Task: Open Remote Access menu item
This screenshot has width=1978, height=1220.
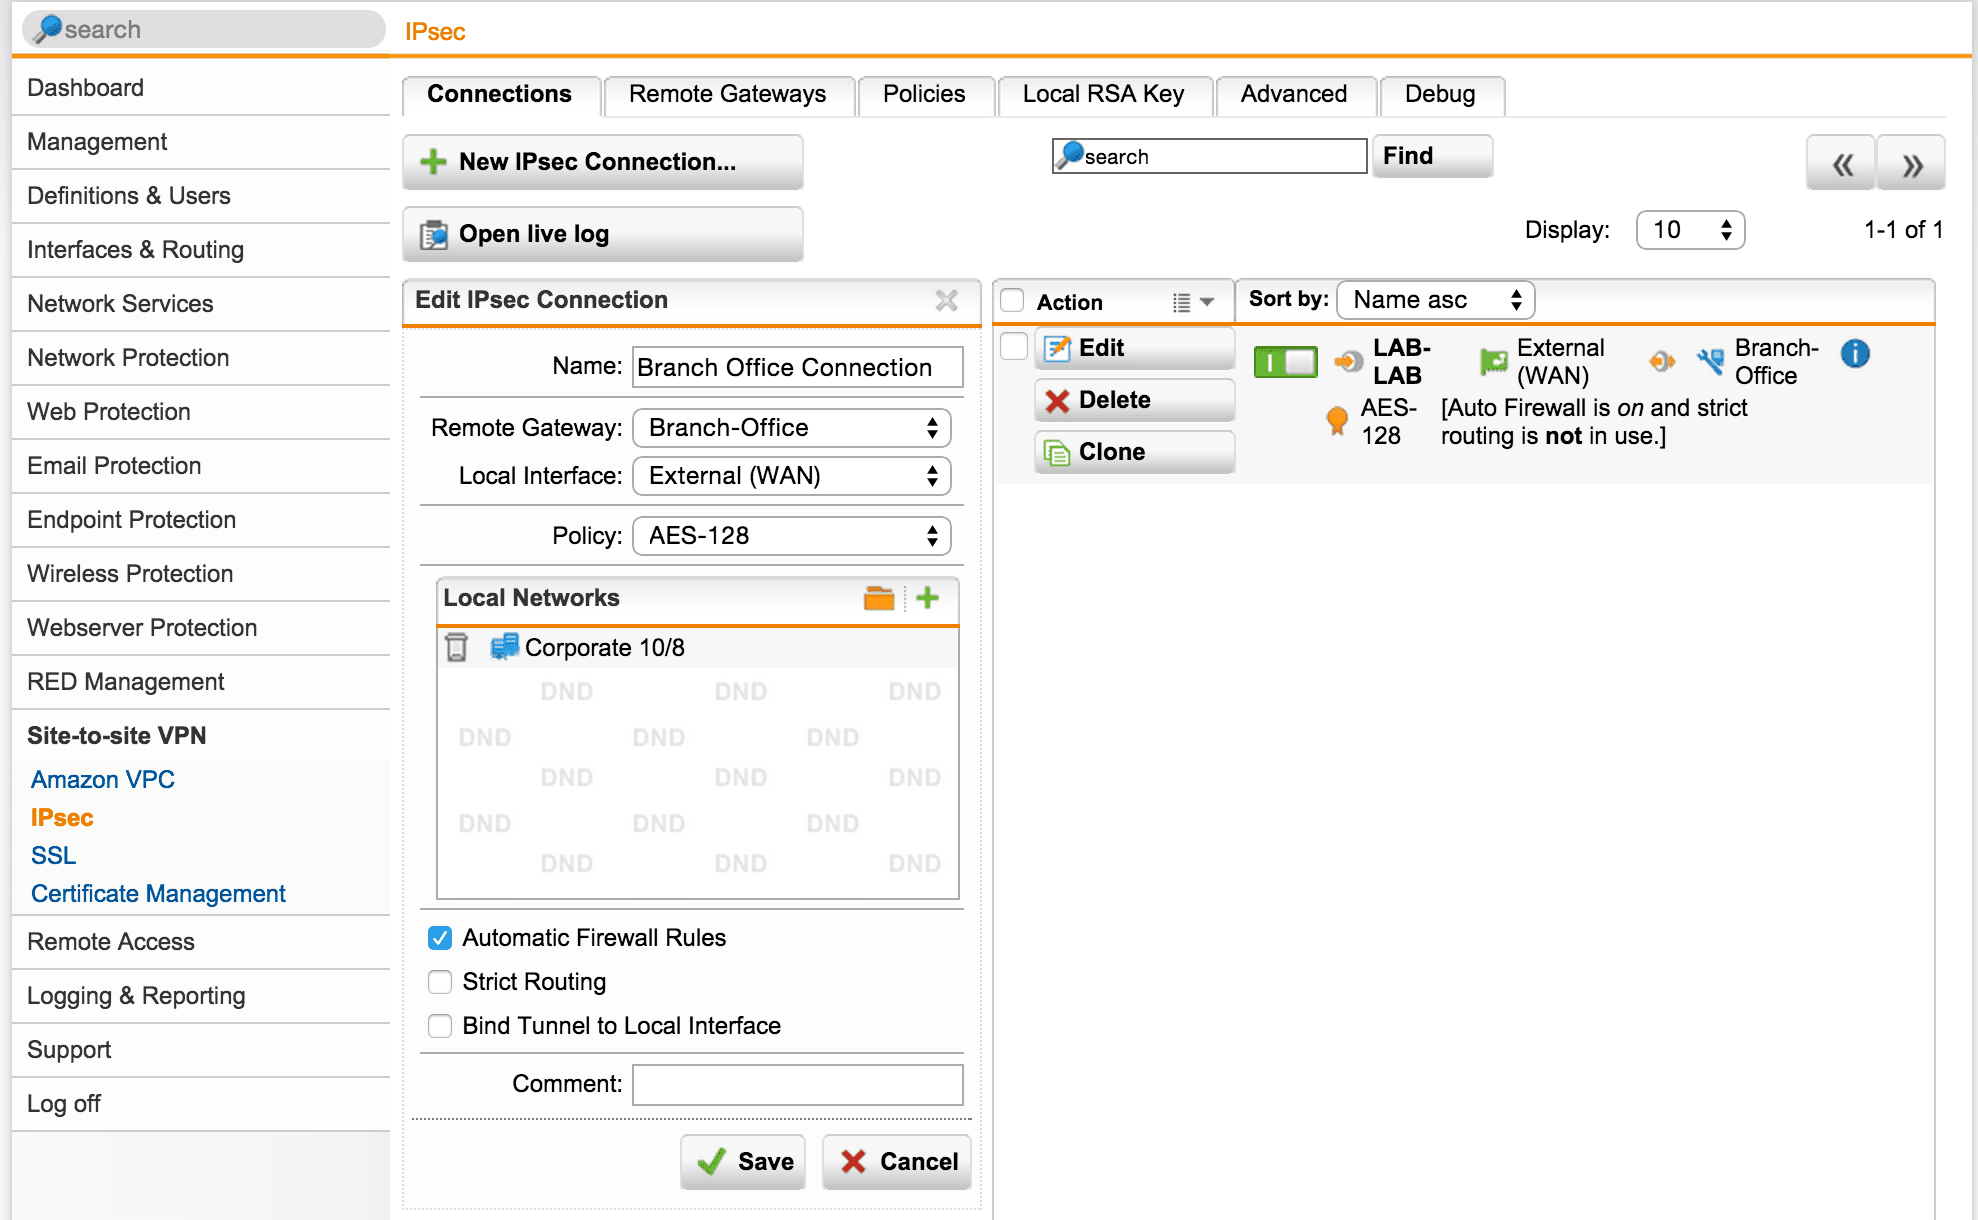Action: (x=201, y=942)
